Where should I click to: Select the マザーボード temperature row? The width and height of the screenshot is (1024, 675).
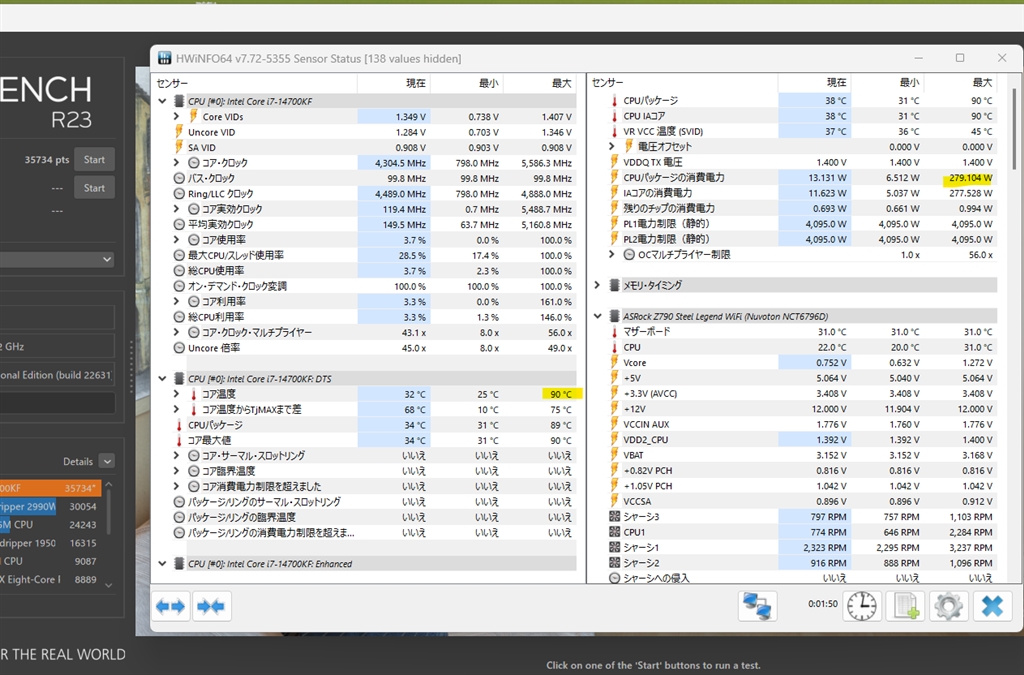click(801, 332)
